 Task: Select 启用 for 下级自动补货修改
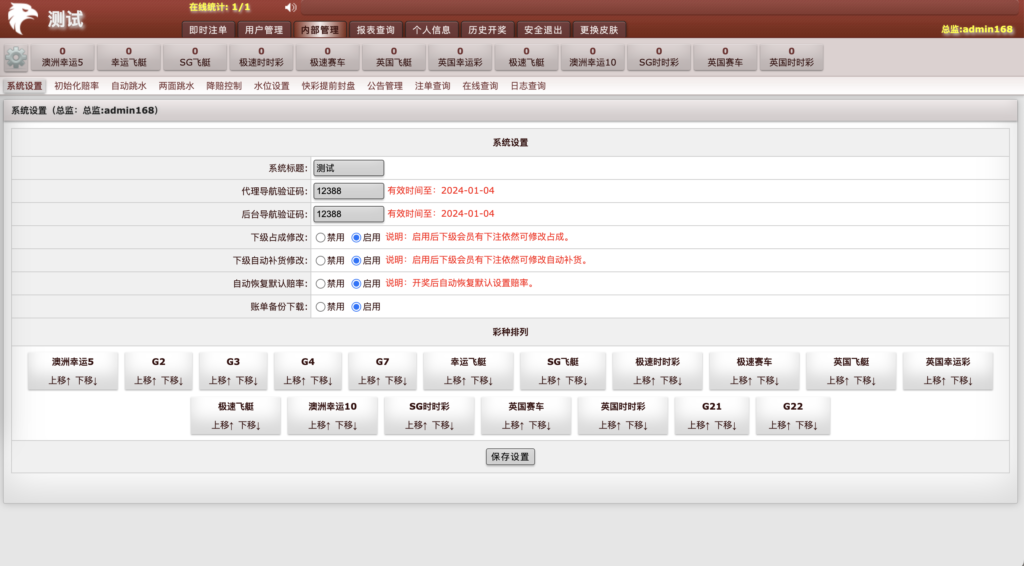tap(357, 260)
